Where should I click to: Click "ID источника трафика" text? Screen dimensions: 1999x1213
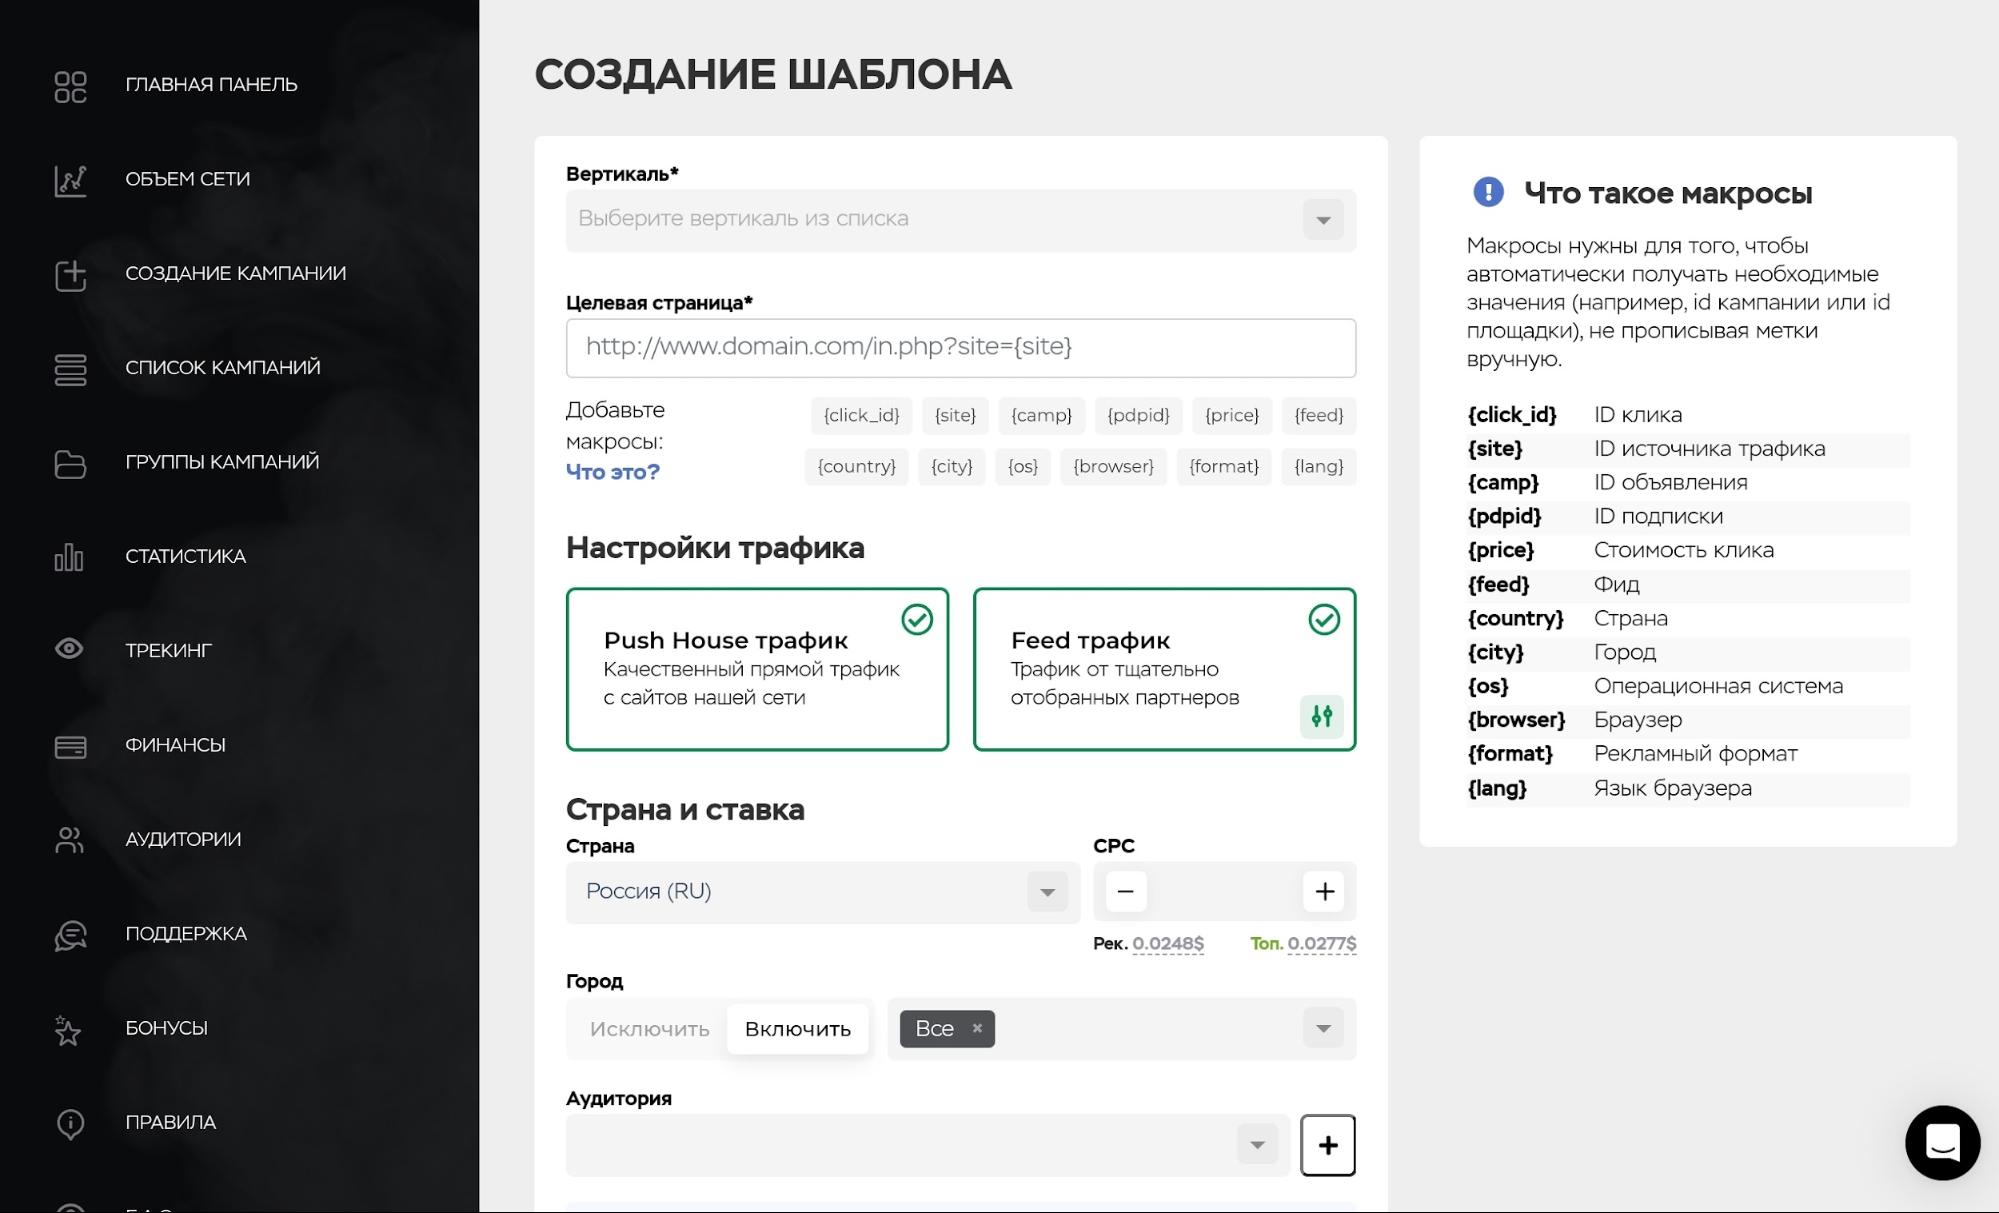pyautogui.click(x=1709, y=449)
